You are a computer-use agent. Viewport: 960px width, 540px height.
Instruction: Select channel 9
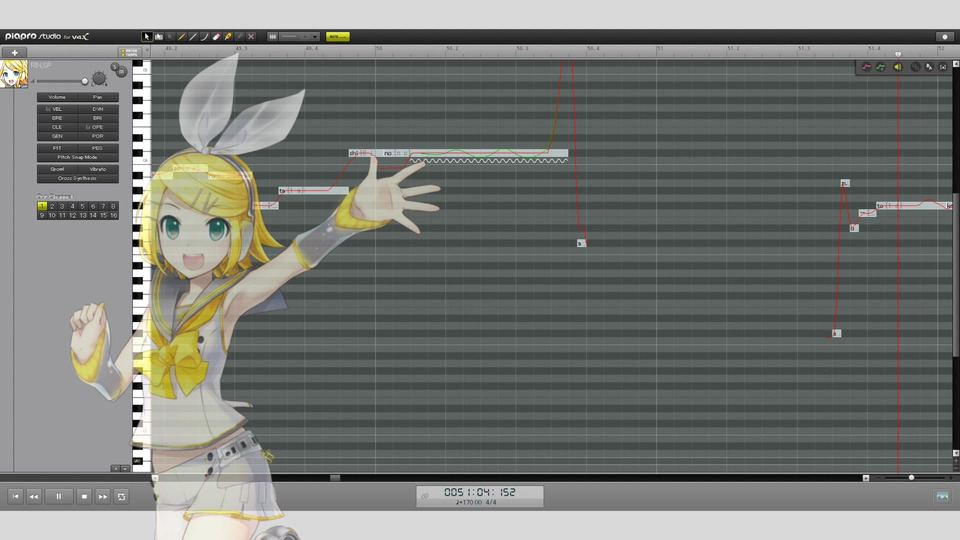tap(42, 216)
